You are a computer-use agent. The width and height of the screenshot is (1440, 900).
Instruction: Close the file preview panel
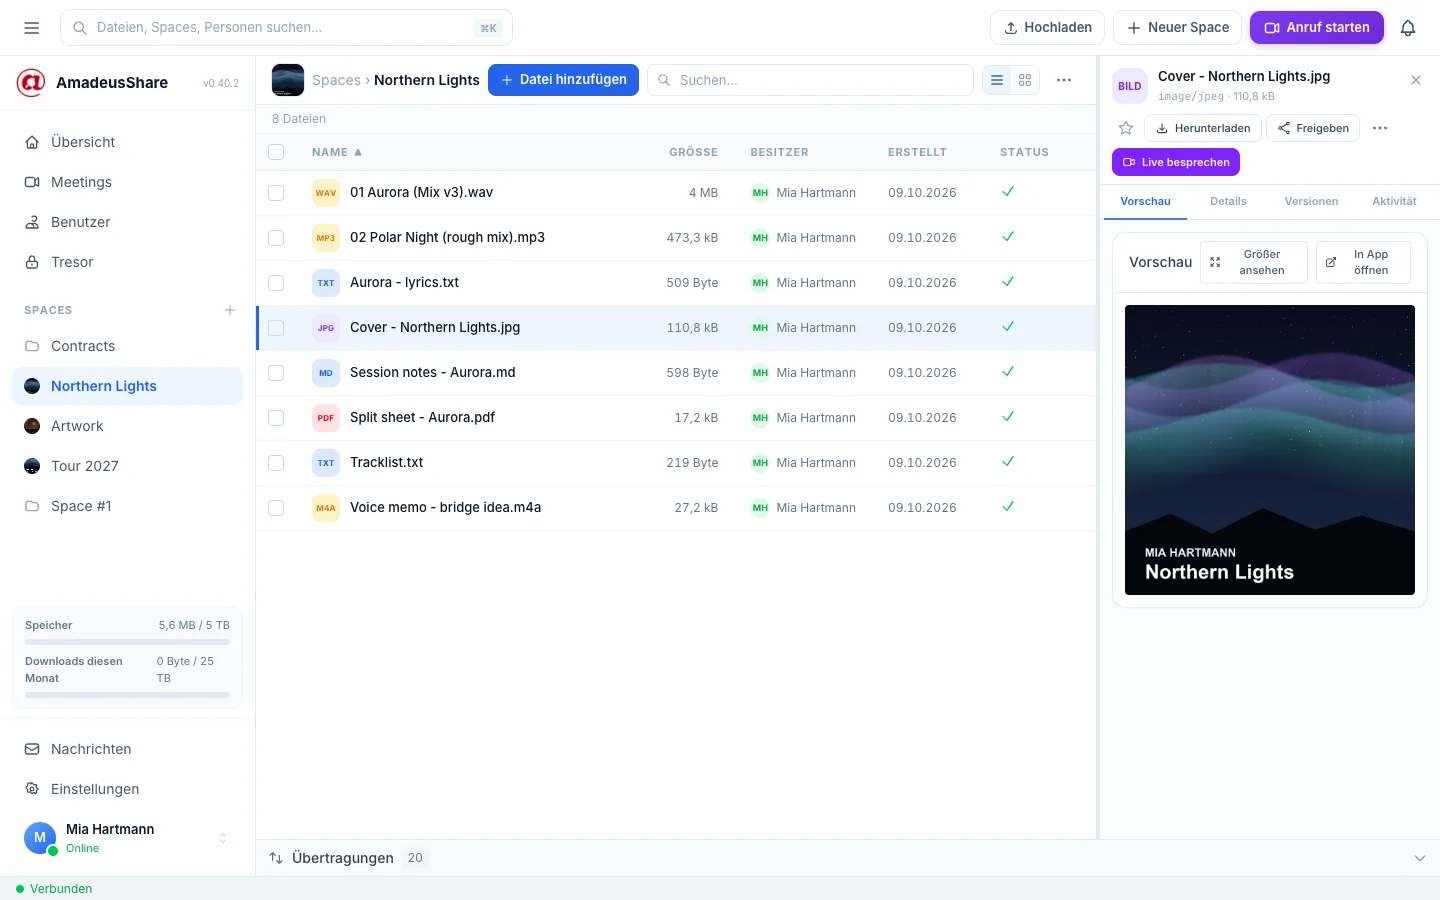pos(1416,80)
